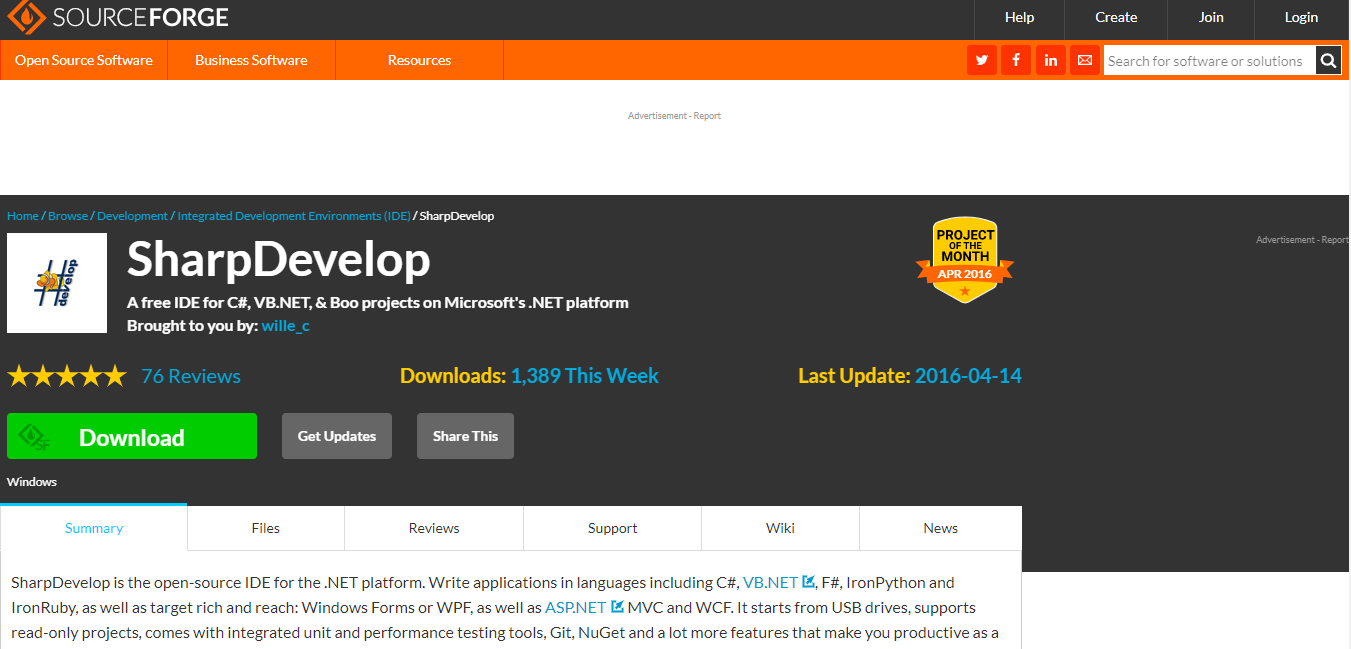Open the SourceForge LinkedIn page
Image resolution: width=1351 pixels, height=649 pixels.
tap(1050, 60)
